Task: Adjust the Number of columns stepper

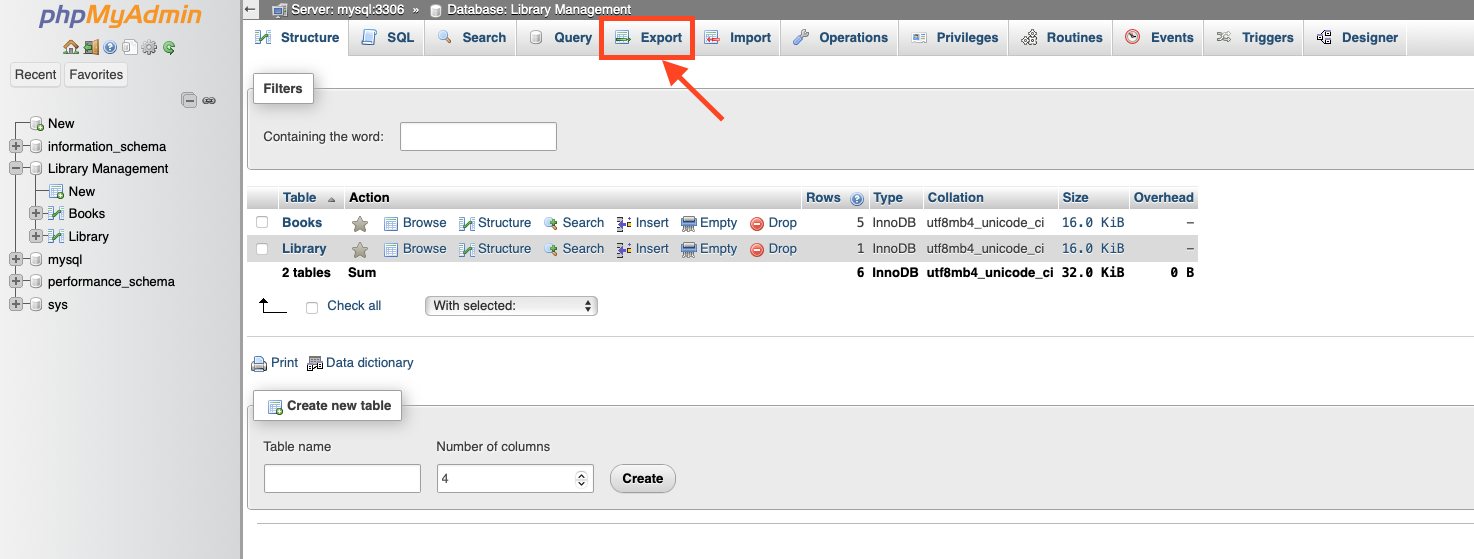Action: 582,479
